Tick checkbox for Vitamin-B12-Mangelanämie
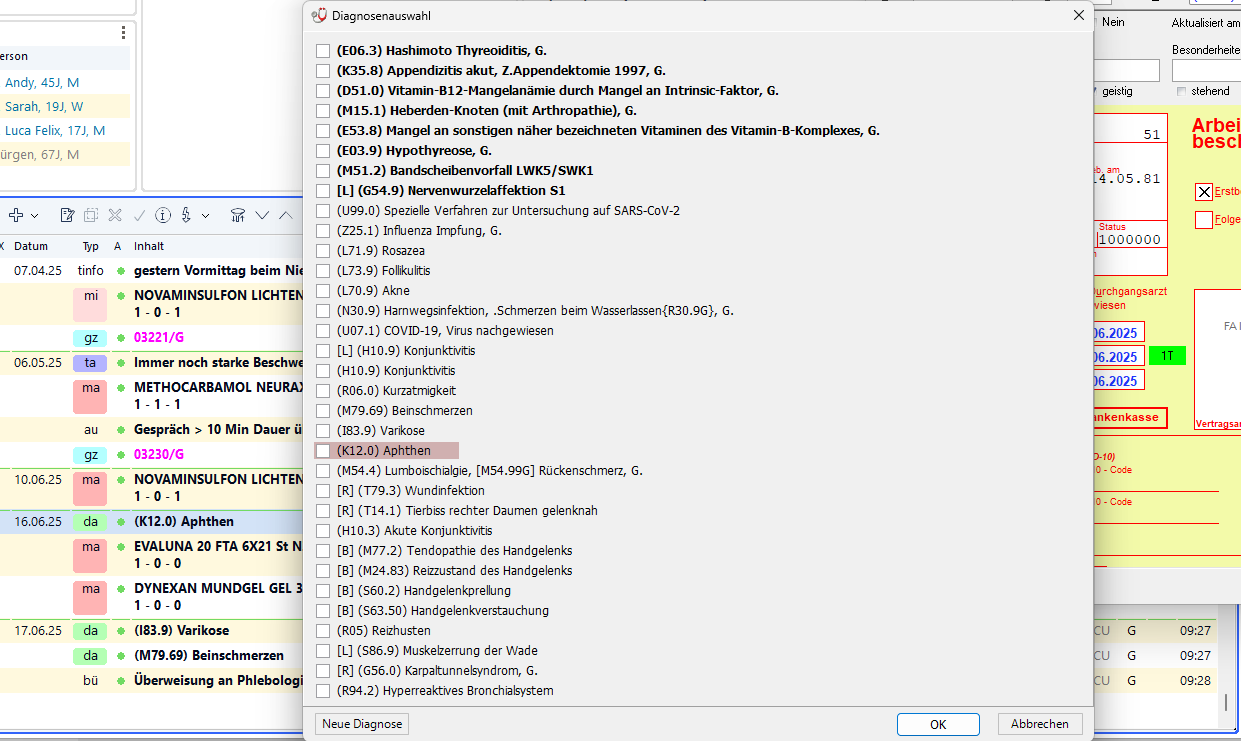The width and height of the screenshot is (1241, 741). (x=323, y=90)
